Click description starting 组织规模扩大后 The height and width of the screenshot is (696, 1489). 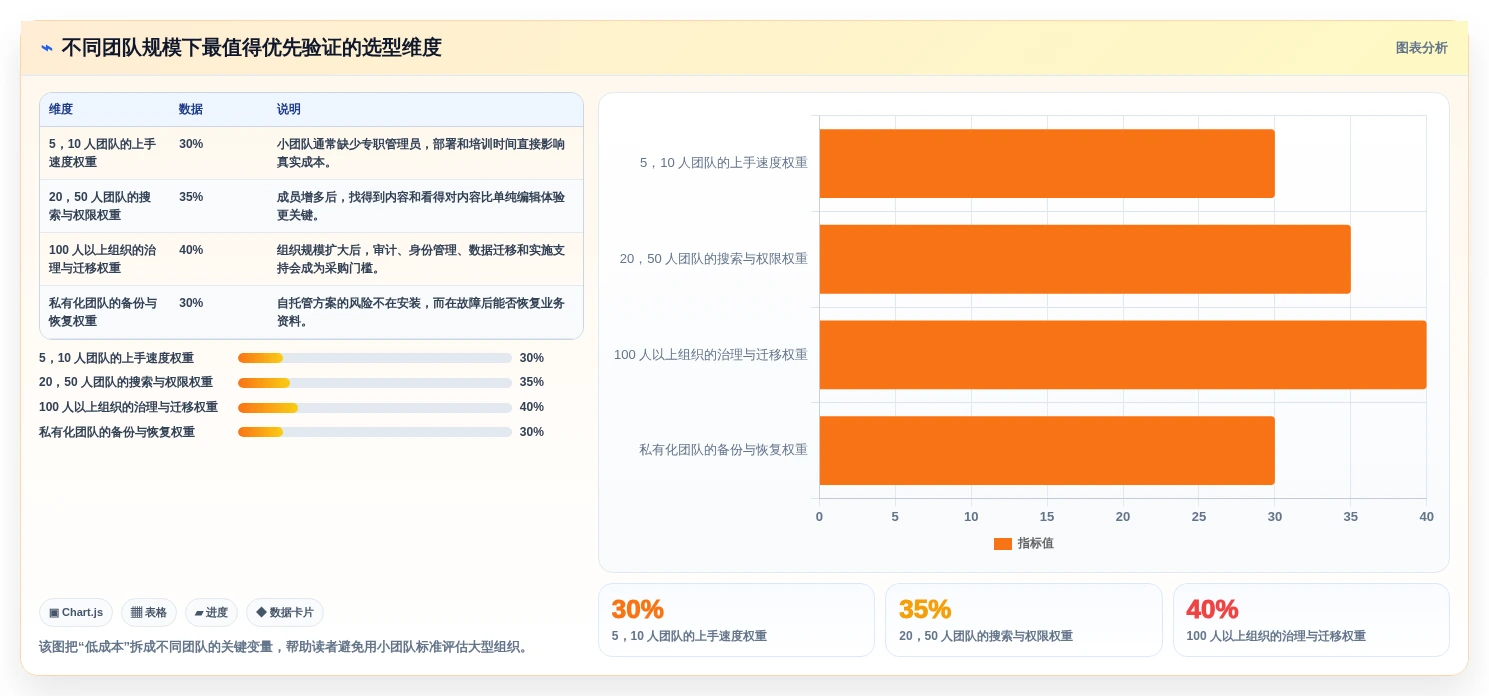[421, 259]
